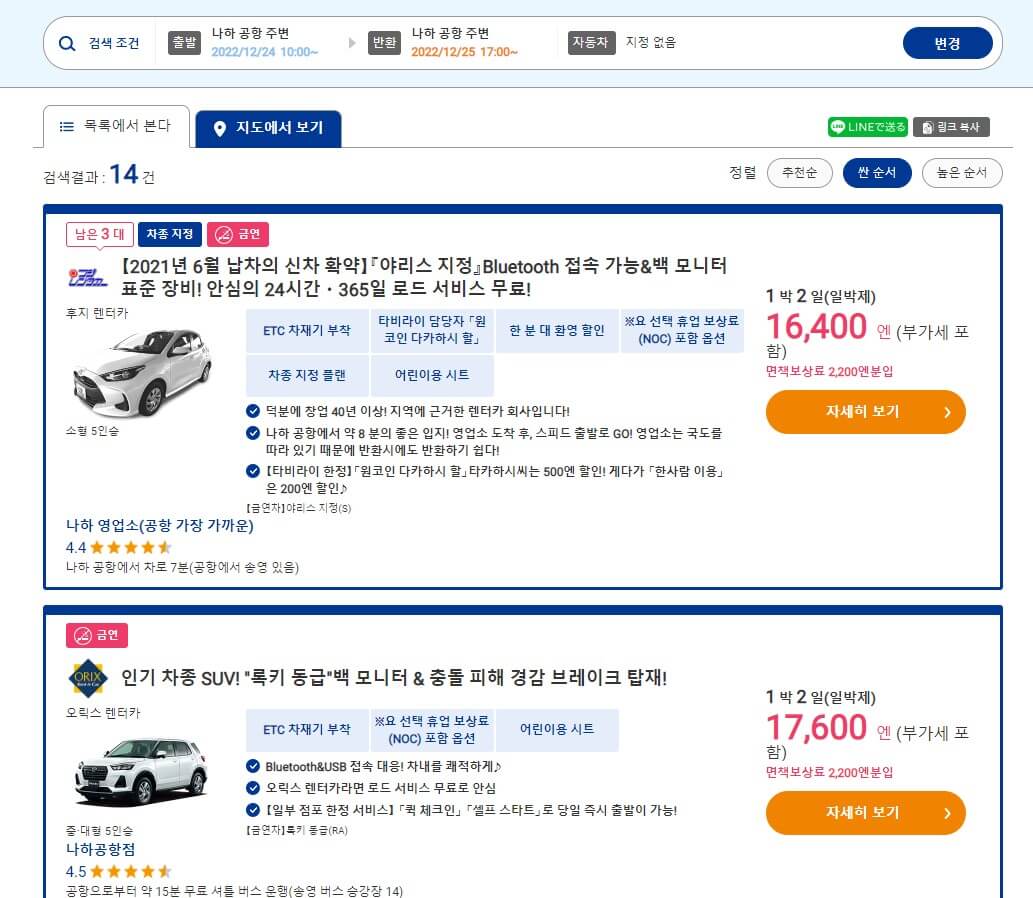The height and width of the screenshot is (898, 1033).
Task: Open the 인기 차종 SUV listing title
Action: pyautogui.click(x=394, y=677)
